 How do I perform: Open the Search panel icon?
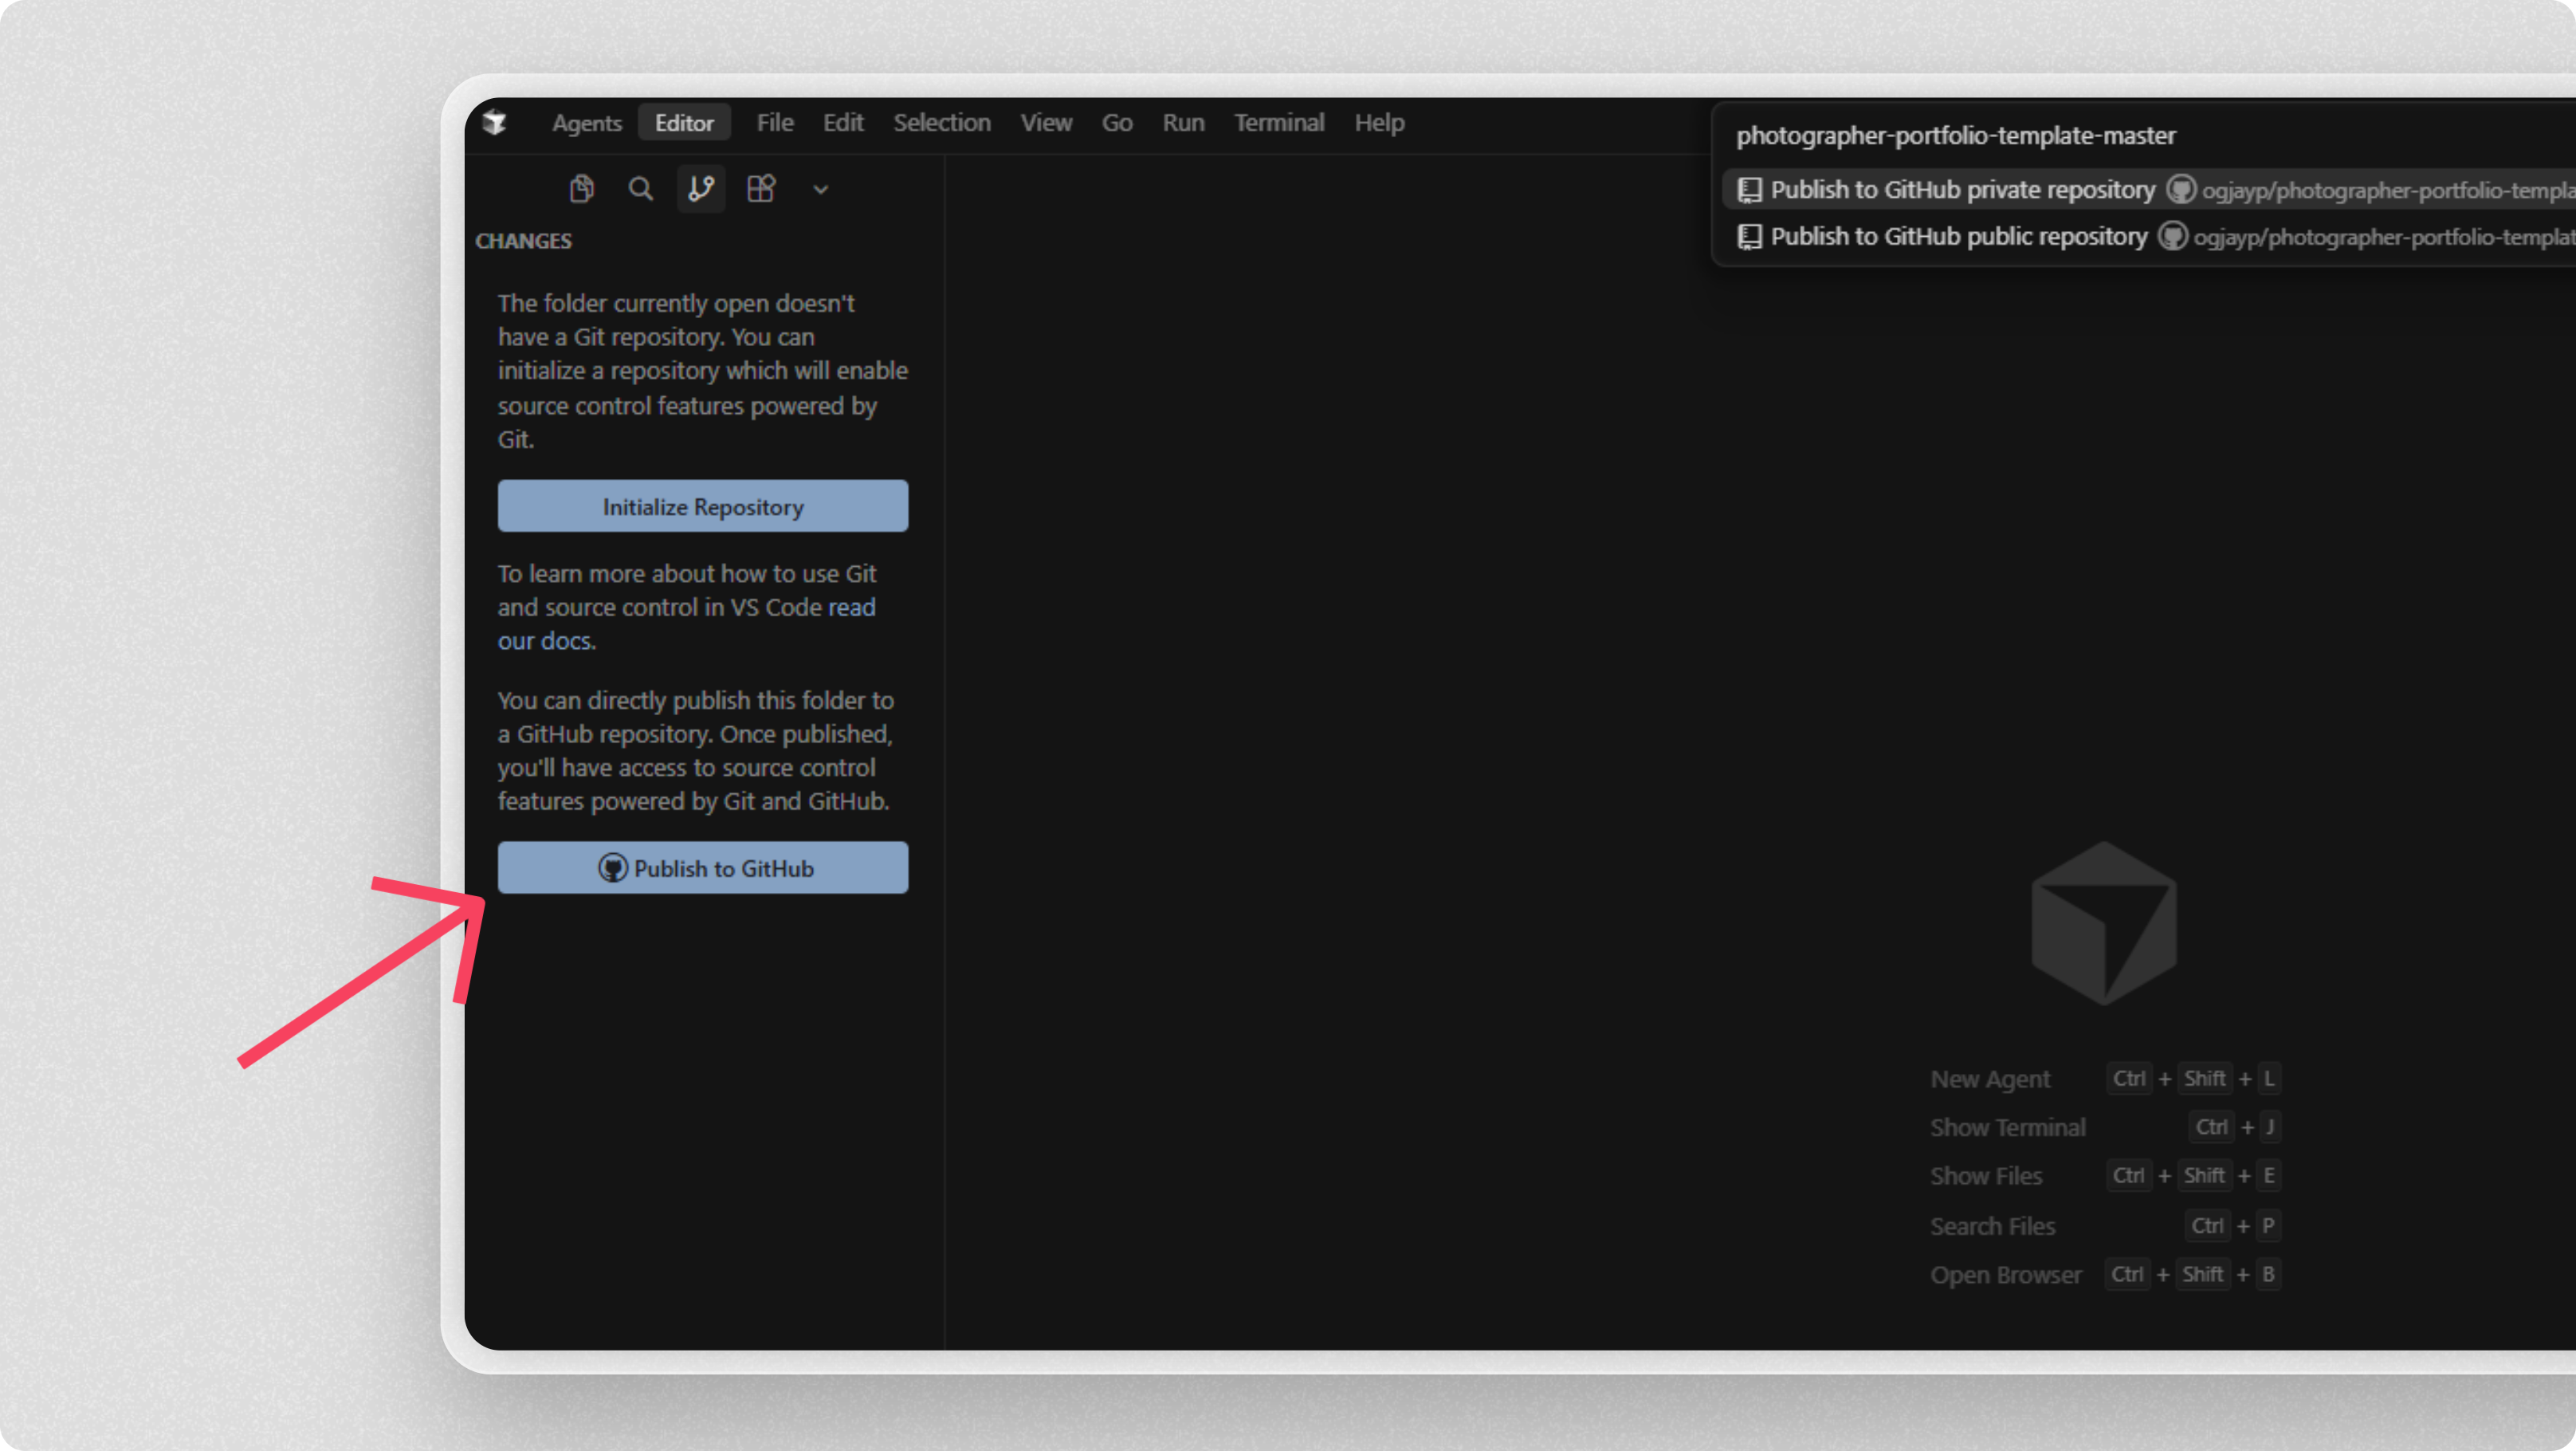coord(641,189)
